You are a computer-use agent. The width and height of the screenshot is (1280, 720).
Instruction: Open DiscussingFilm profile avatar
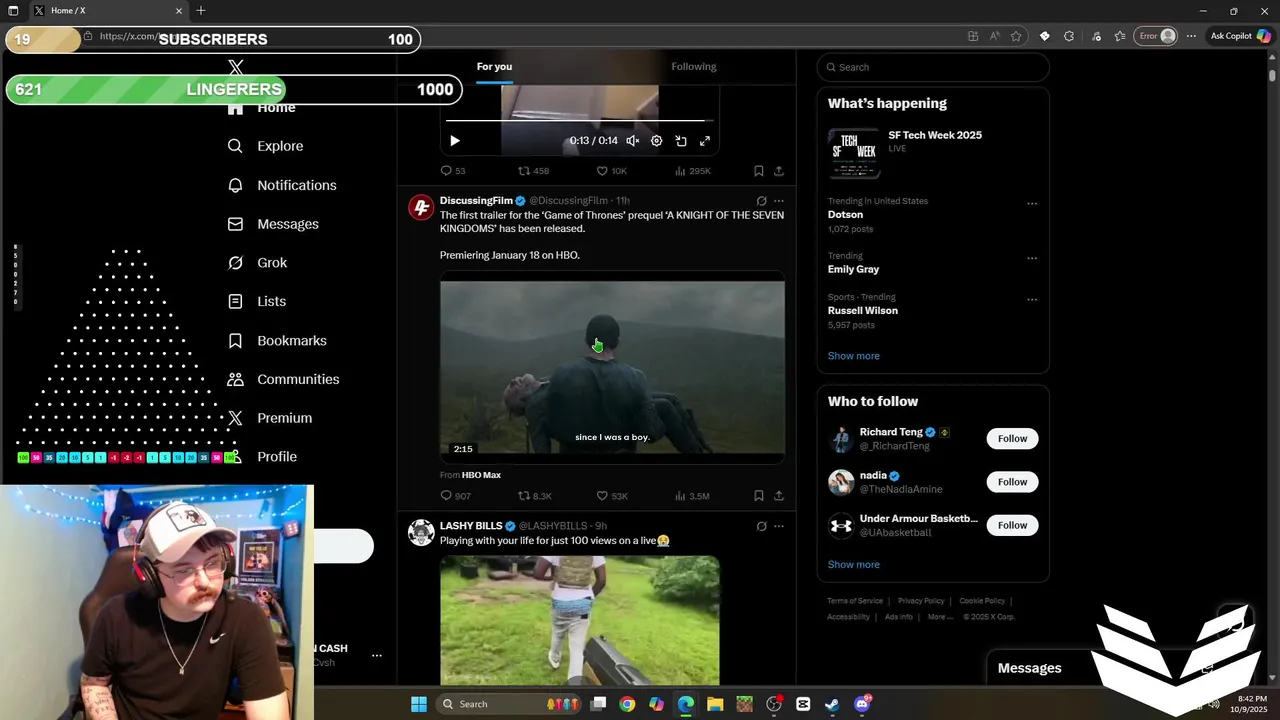coord(421,207)
